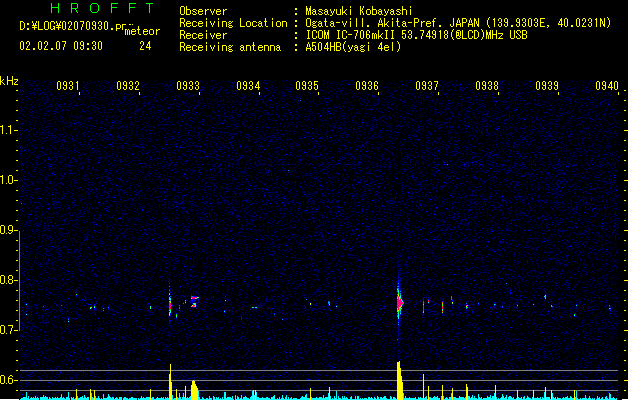Click the red-blue echo blob at 0933
The height and width of the screenshot is (400, 629).
194,301
